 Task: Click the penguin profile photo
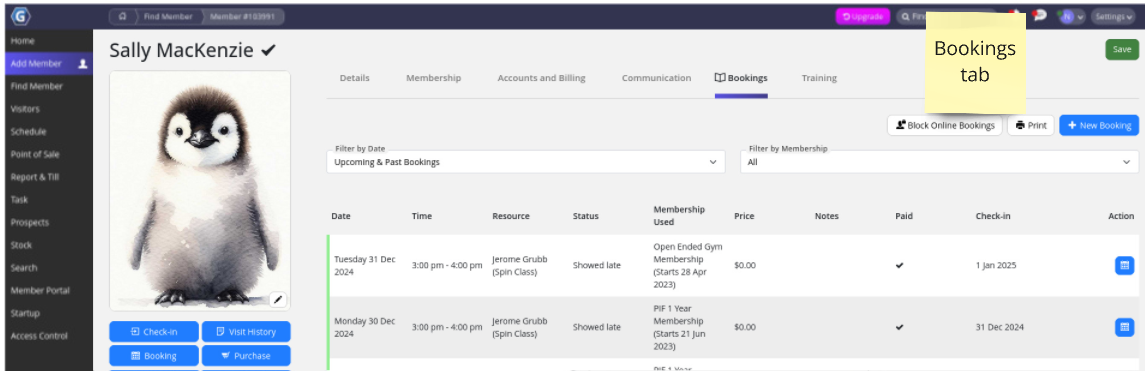(200, 191)
